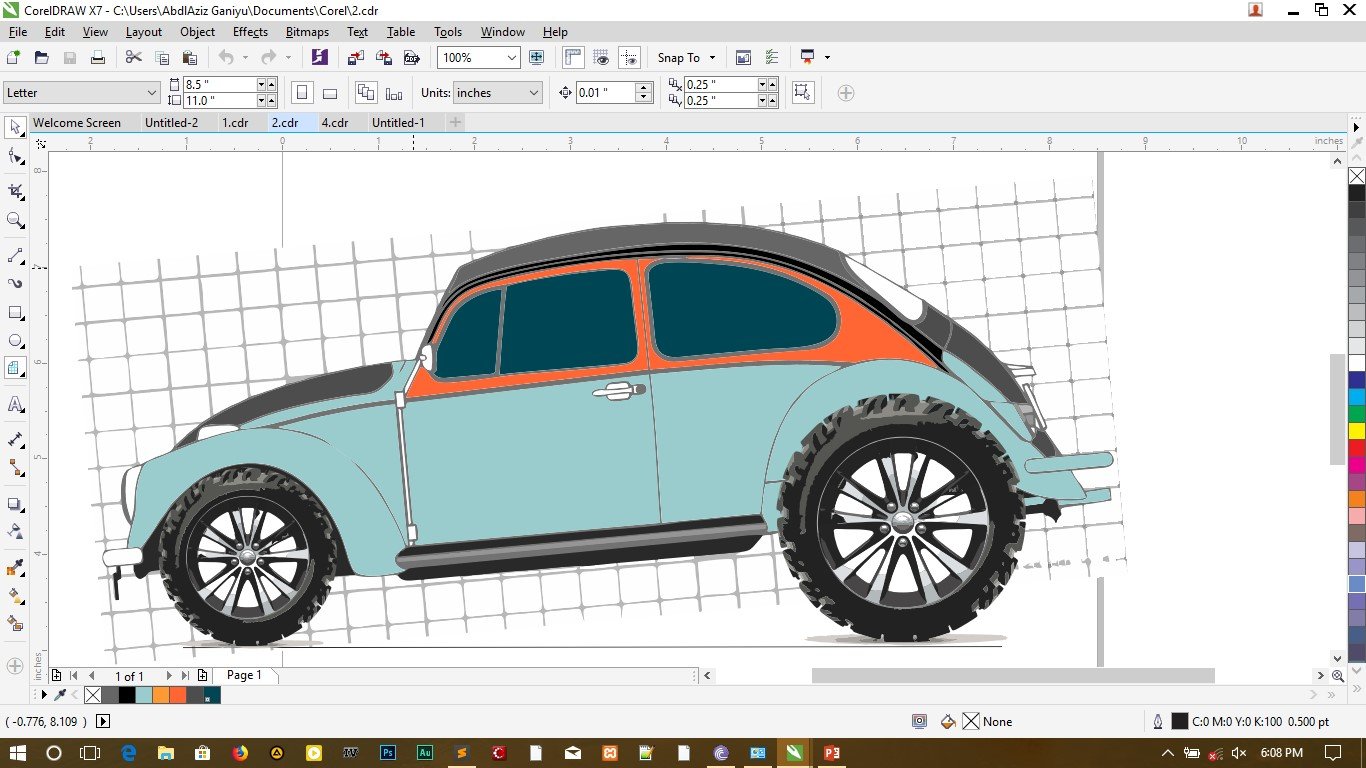This screenshot has width=1366, height=768.
Task: Select the Transparency tool
Action: tap(15, 531)
